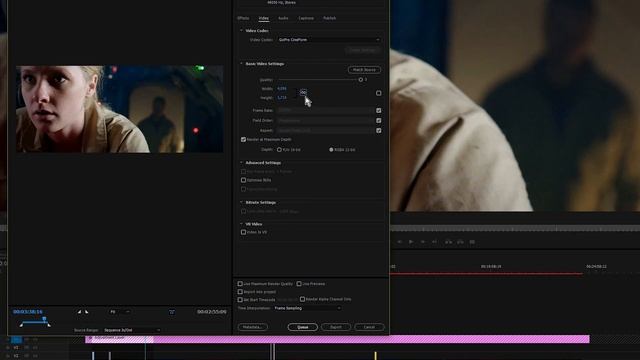
Task: Click the export preview thumbnail
Action: (x=120, y=109)
